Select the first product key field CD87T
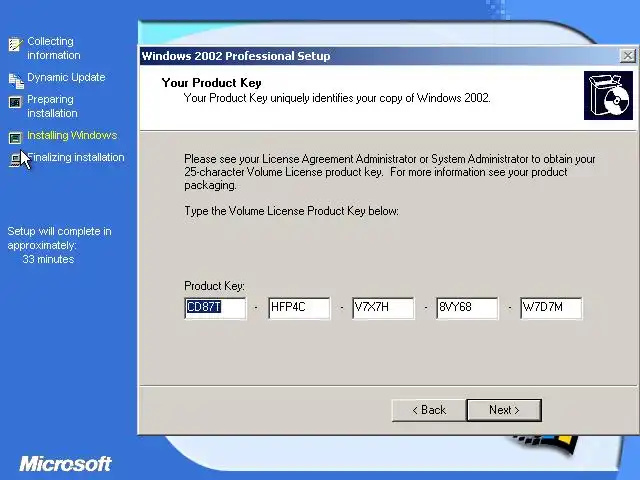 (215, 308)
